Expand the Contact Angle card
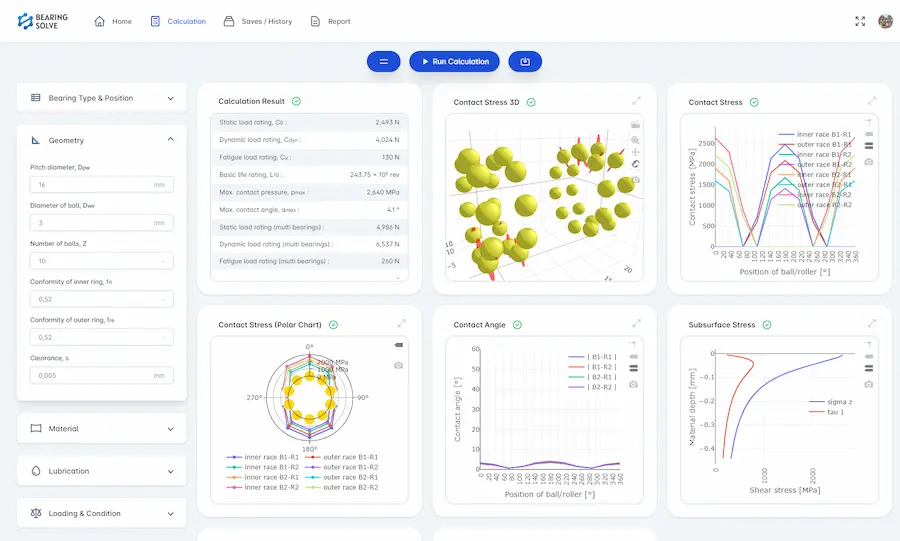The width and height of the screenshot is (900, 541). [636, 323]
